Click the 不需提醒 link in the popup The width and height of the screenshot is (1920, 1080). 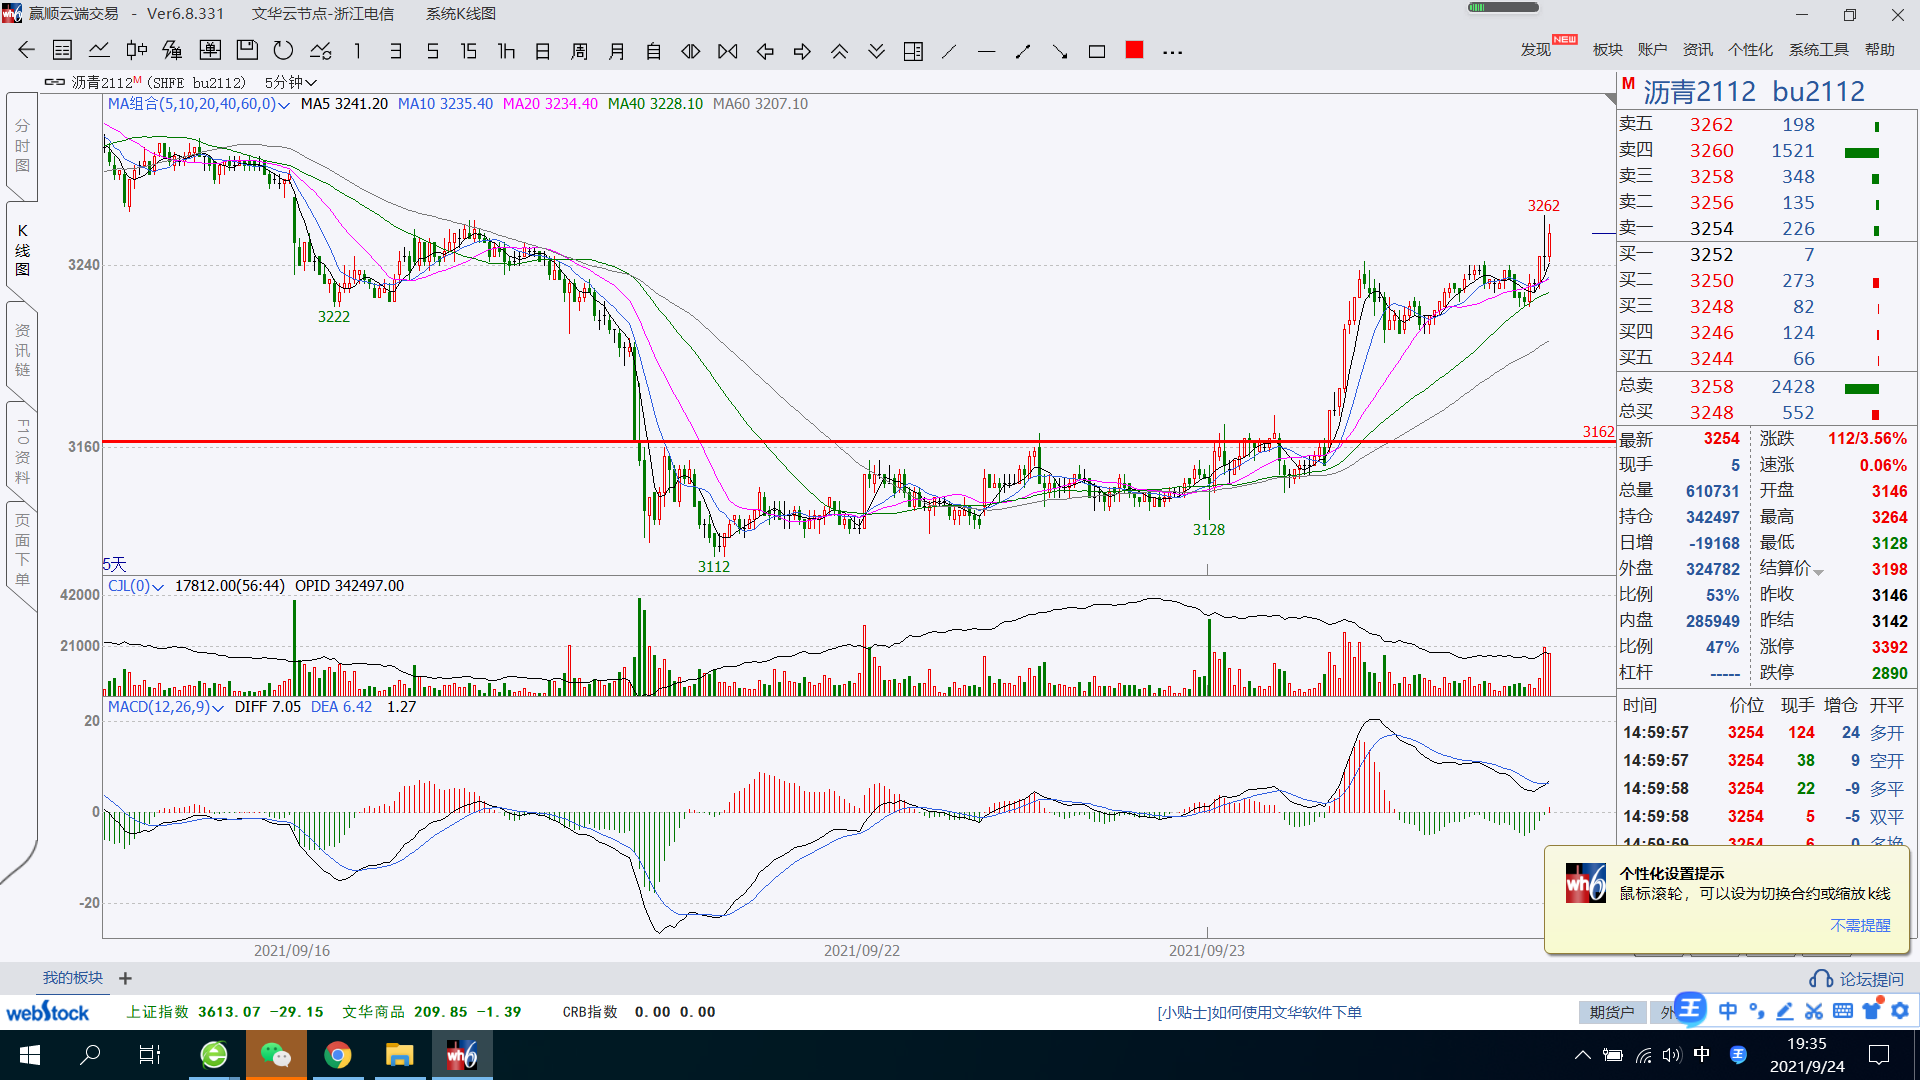pos(1860,925)
